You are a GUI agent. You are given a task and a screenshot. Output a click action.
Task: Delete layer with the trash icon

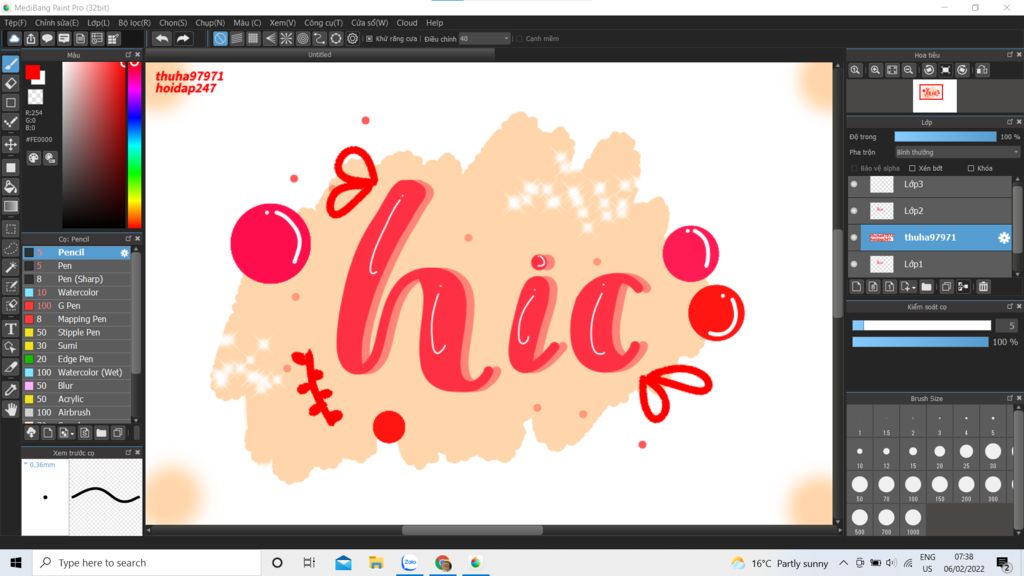point(984,287)
